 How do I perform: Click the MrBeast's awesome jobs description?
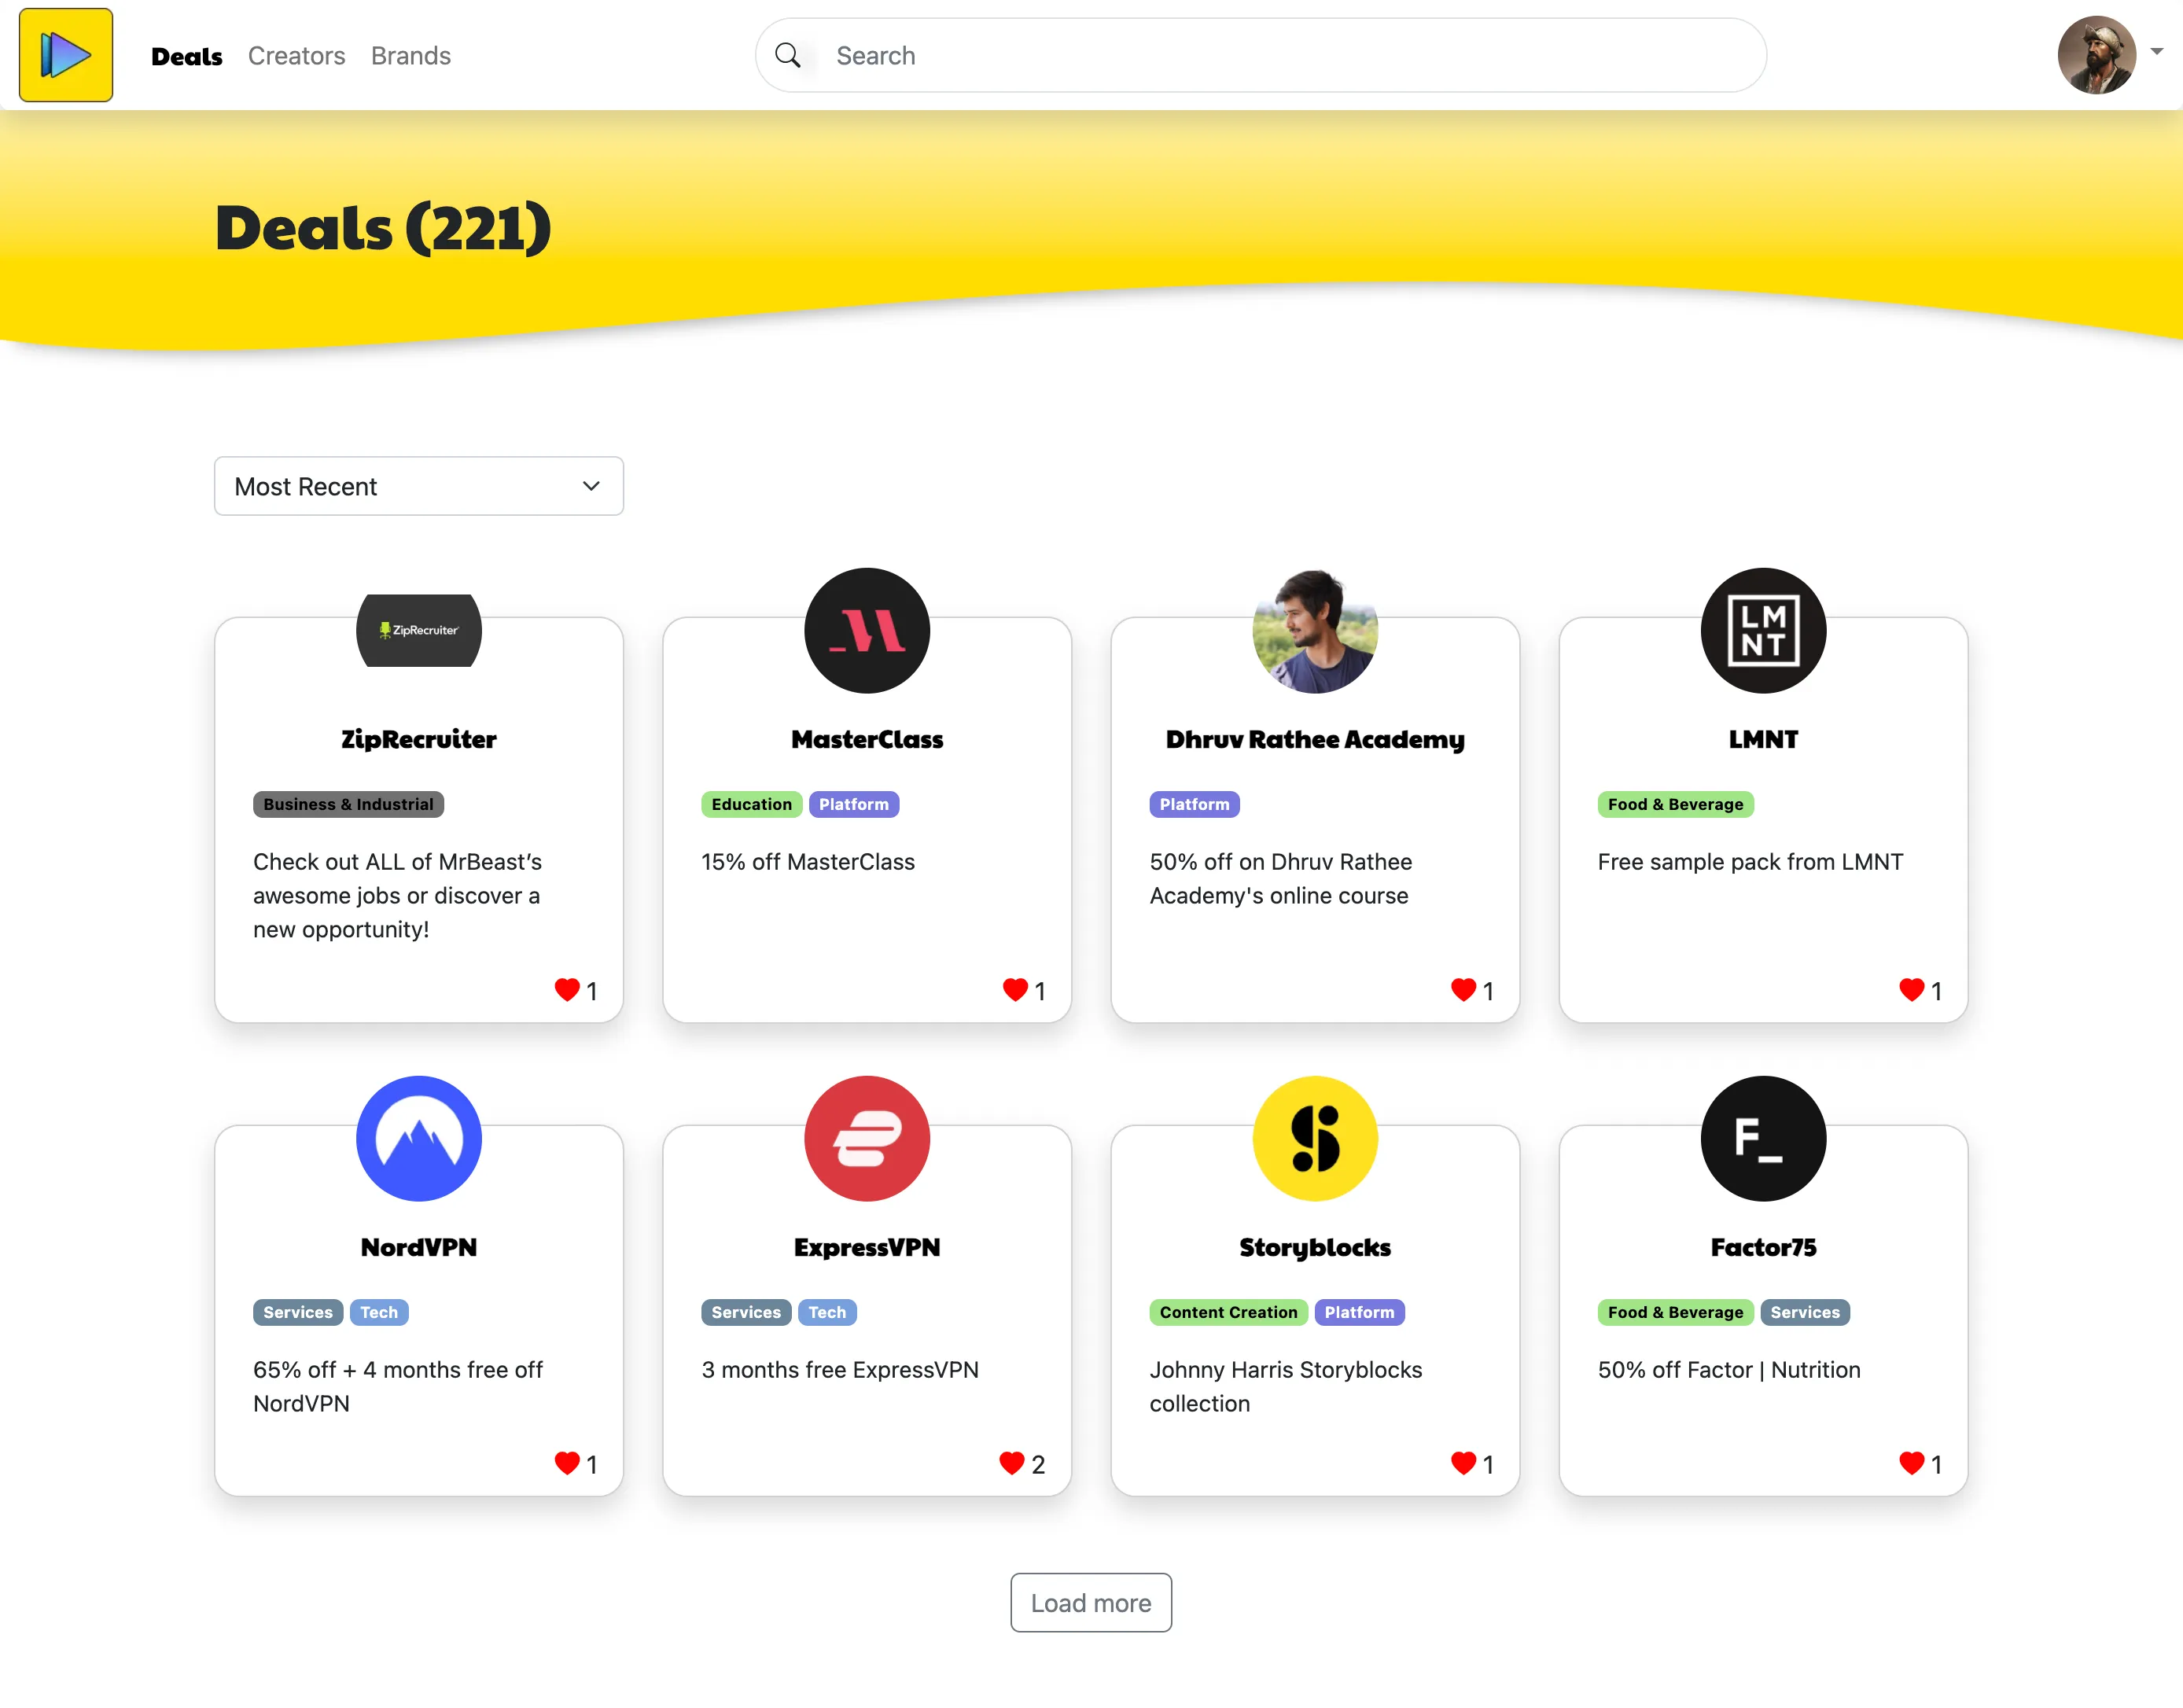(398, 896)
